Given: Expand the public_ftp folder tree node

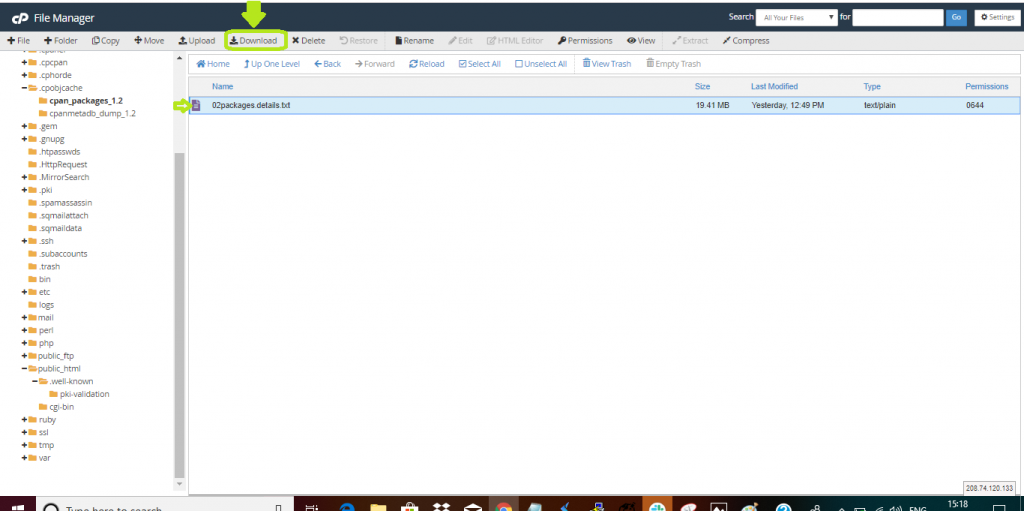Looking at the screenshot, I should [24, 355].
